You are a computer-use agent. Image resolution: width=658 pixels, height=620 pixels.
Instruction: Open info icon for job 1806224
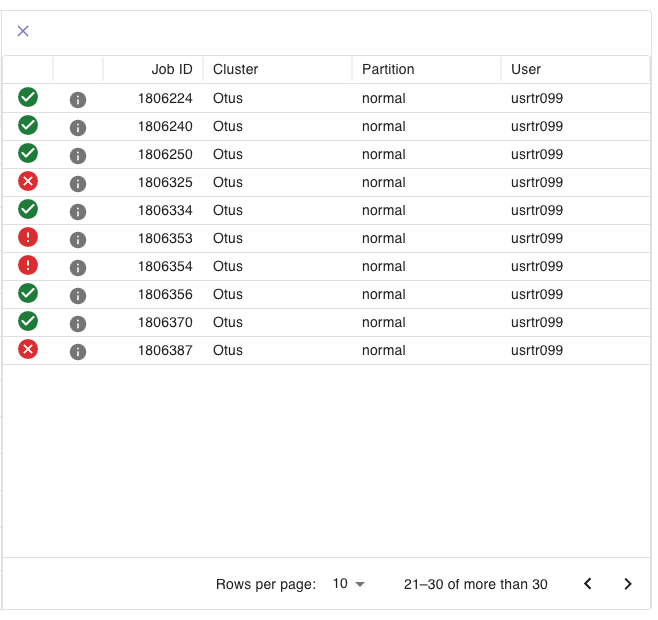pos(78,100)
